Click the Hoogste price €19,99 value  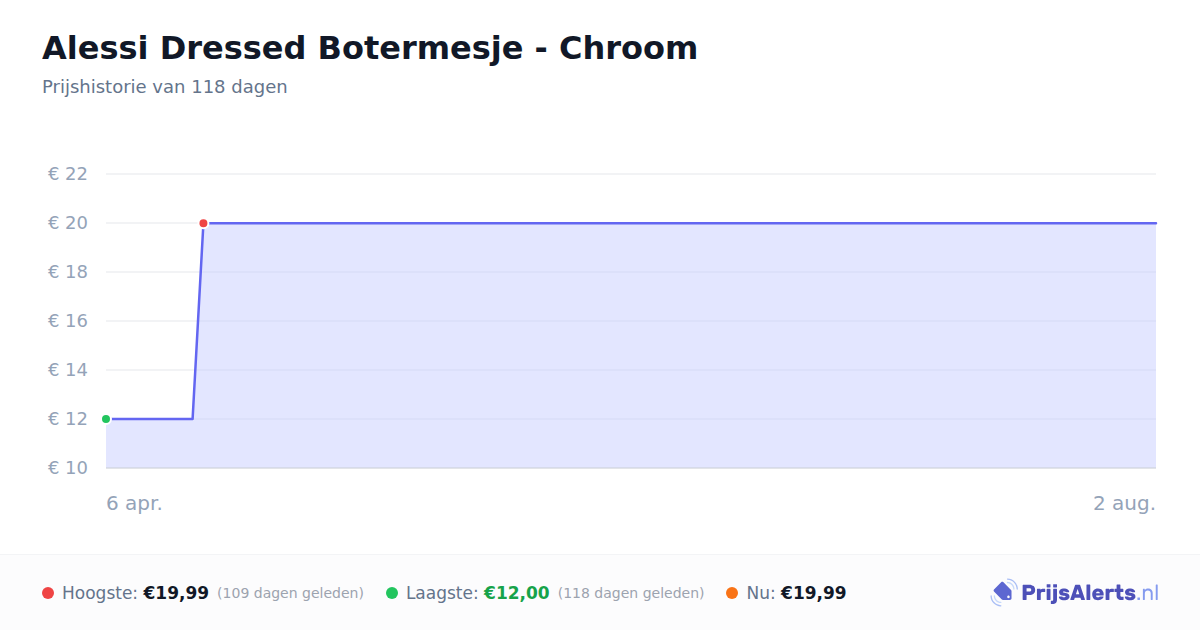click(176, 593)
